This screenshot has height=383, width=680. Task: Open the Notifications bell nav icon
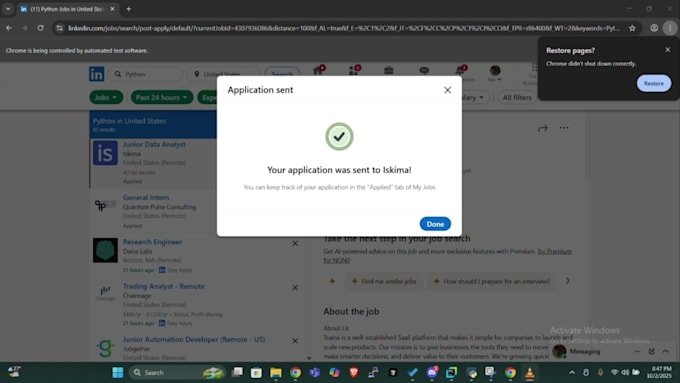coord(460,70)
